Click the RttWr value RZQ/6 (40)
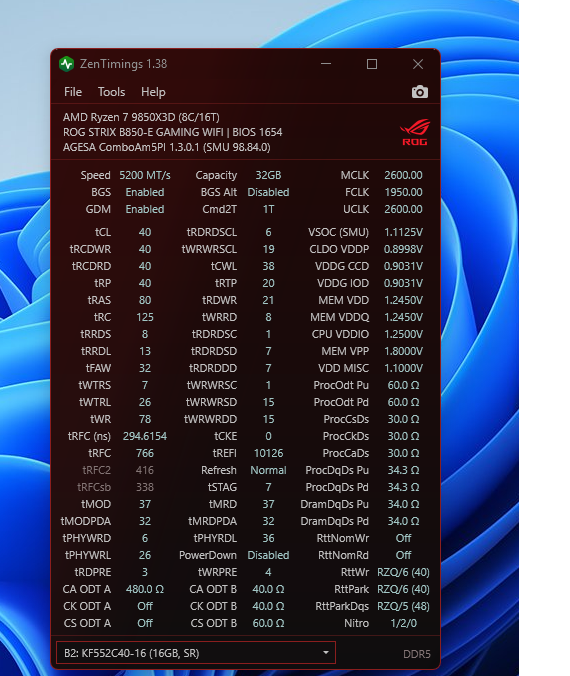This screenshot has width=570, height=676. pos(403,572)
